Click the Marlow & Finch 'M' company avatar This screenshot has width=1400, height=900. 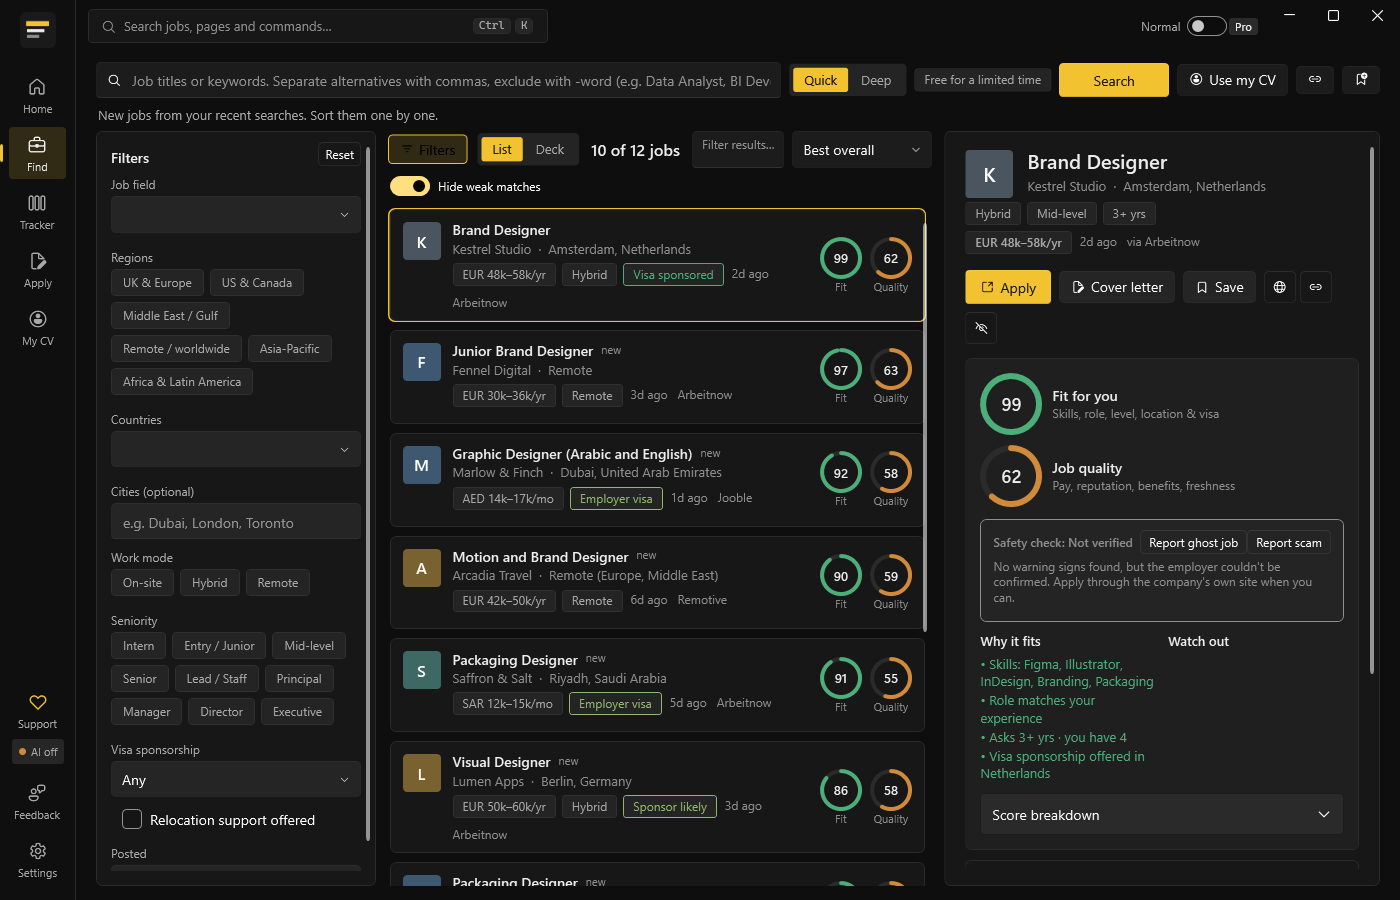tap(422, 465)
